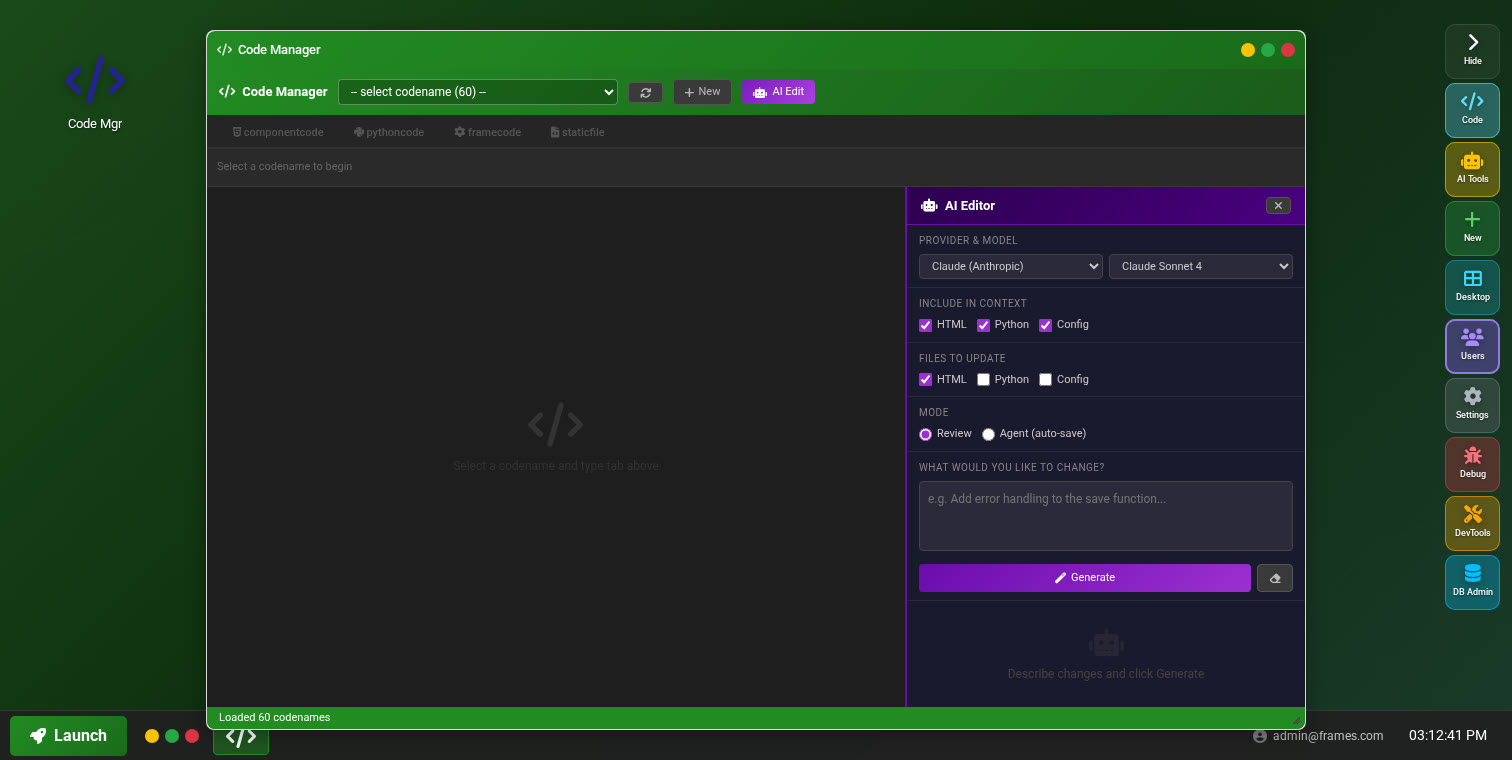Click the eraser icon beside Generate
Image resolution: width=1512 pixels, height=760 pixels.
(x=1275, y=578)
